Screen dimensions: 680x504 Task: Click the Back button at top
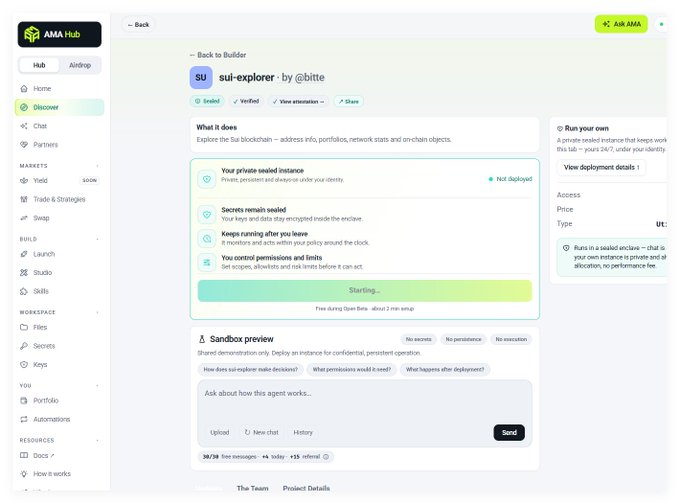pos(138,25)
